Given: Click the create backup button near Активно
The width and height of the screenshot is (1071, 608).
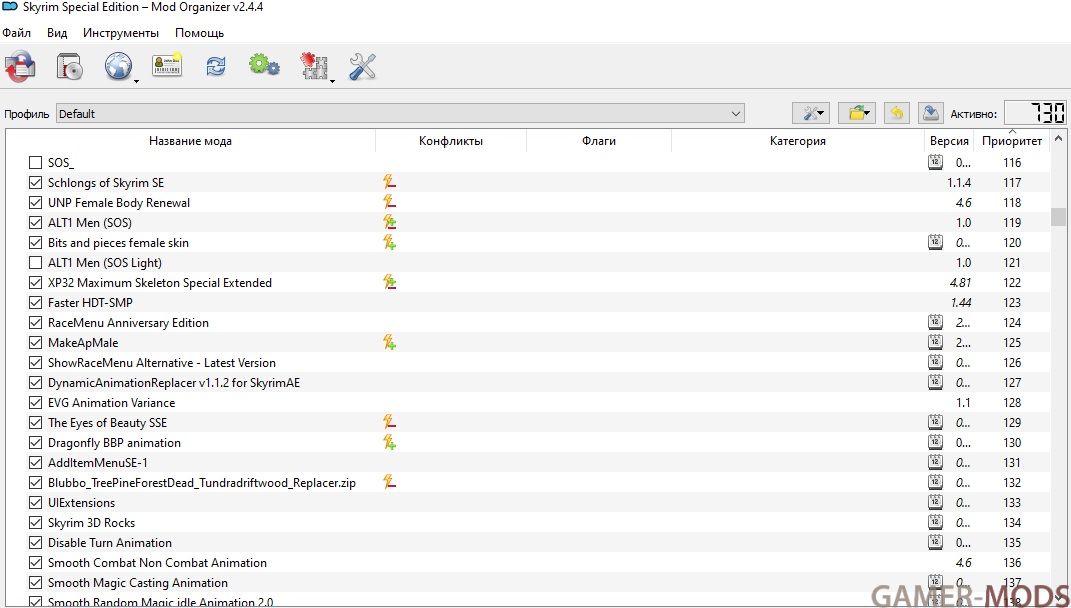Looking at the screenshot, I should (930, 113).
